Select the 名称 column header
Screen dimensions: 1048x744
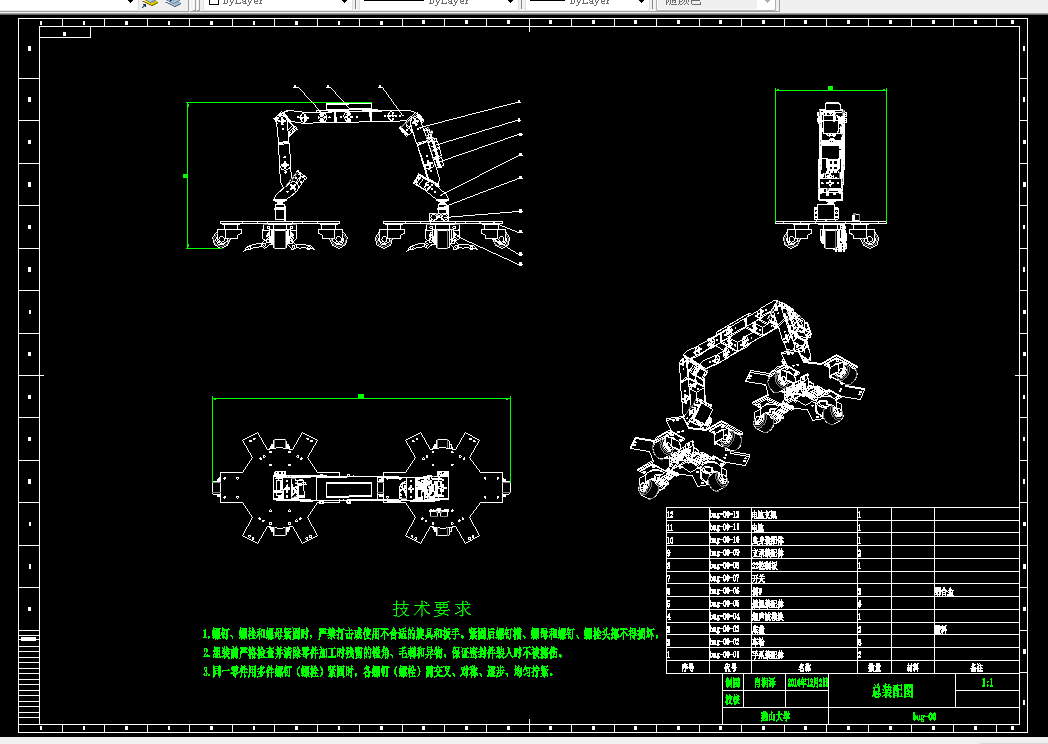tap(804, 667)
